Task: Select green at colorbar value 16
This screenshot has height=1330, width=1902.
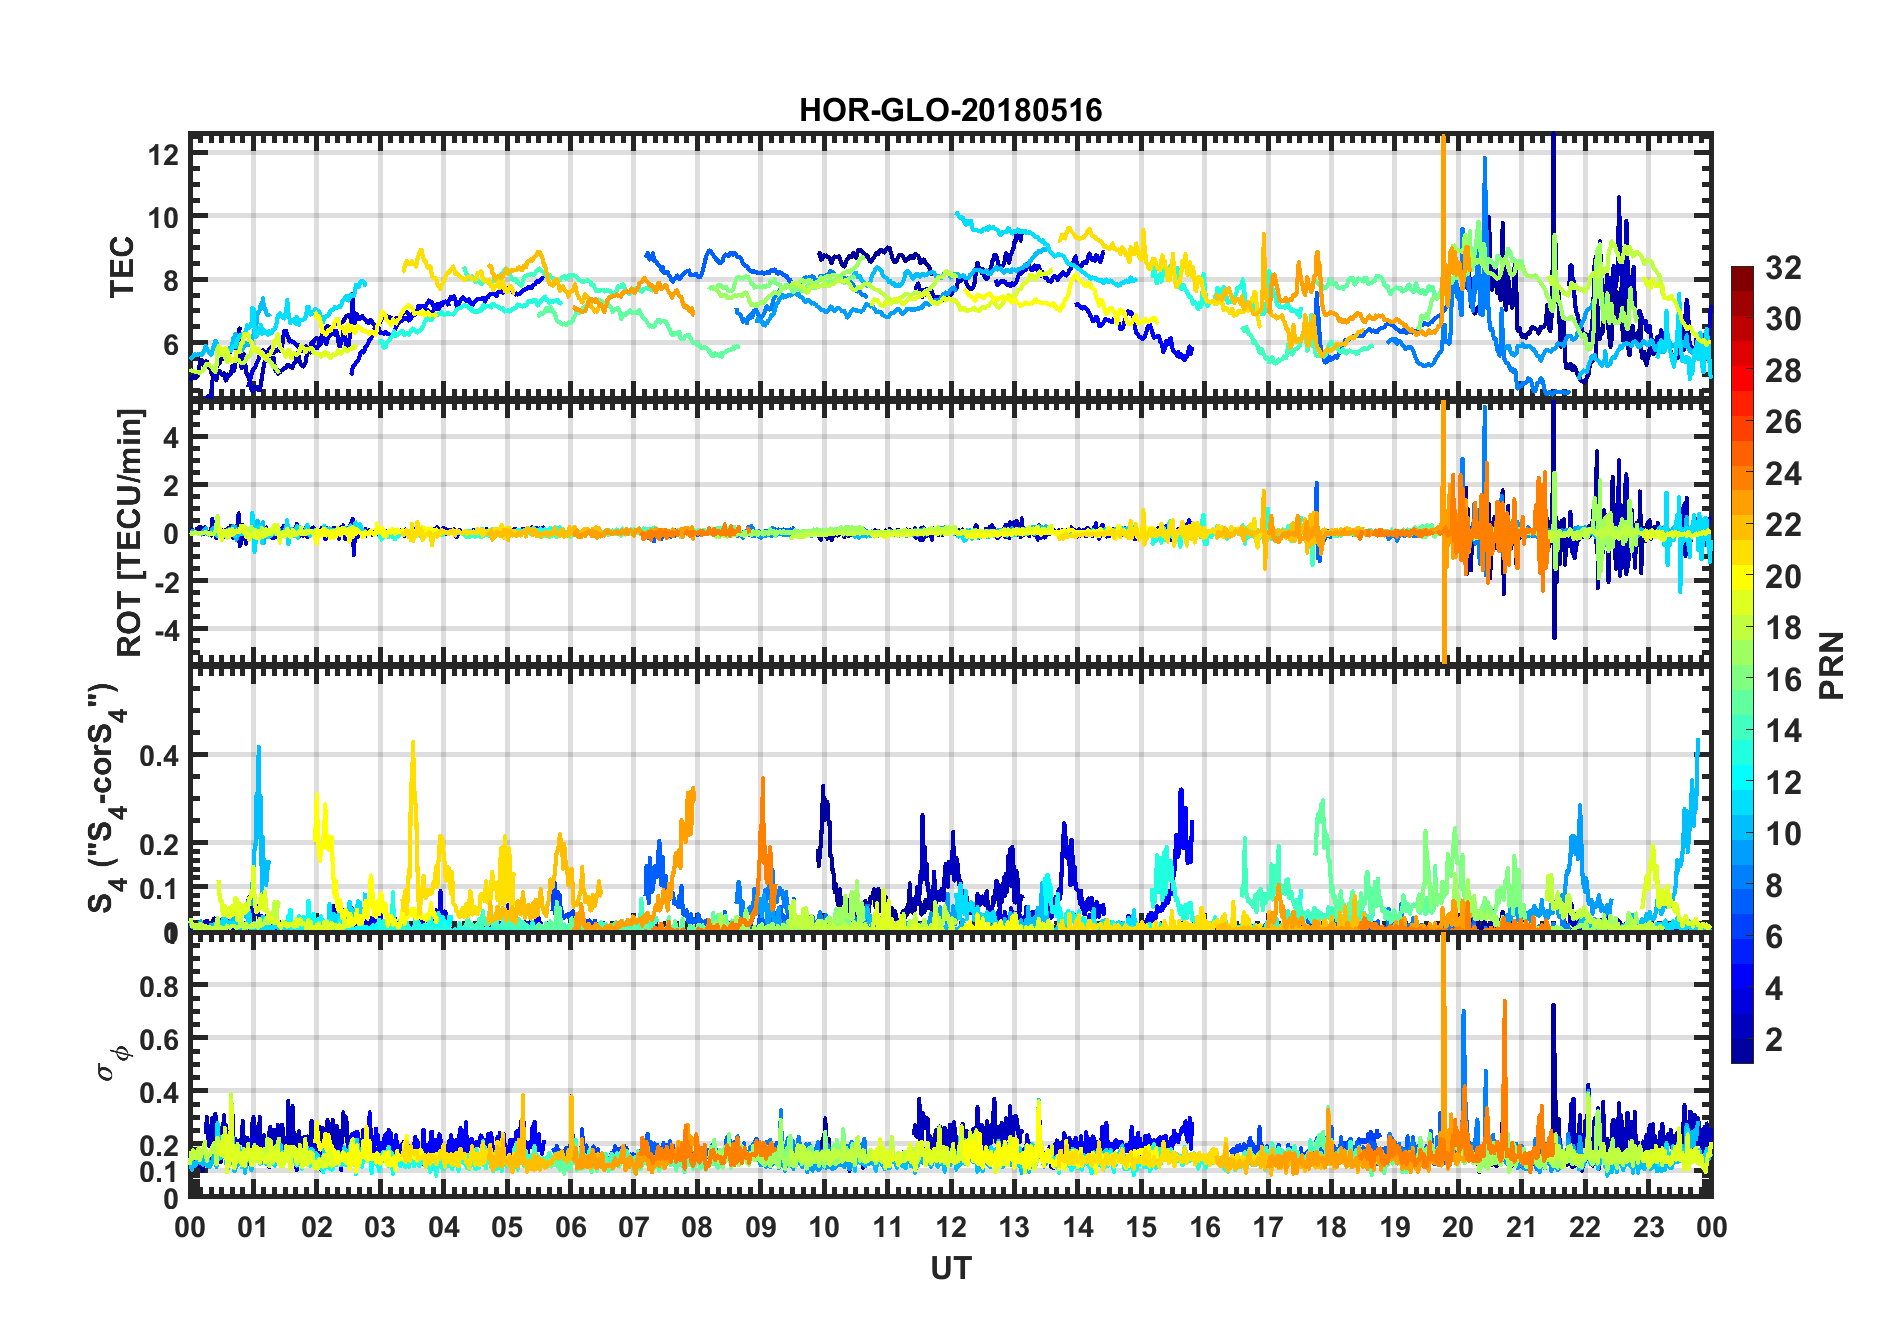Action: click(1742, 679)
